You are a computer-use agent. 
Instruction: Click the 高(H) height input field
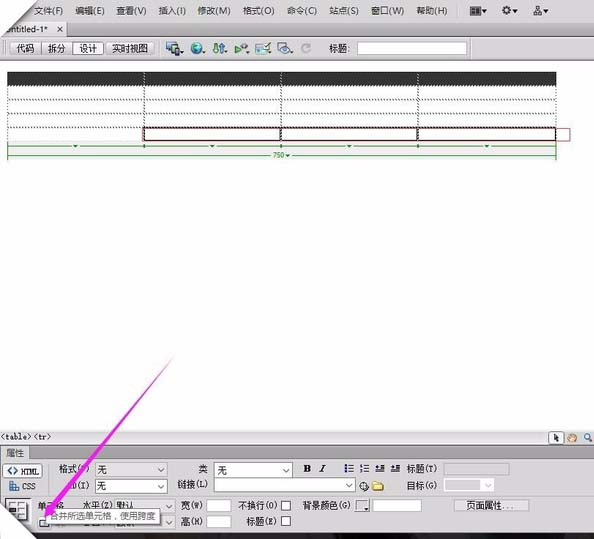click(219, 522)
